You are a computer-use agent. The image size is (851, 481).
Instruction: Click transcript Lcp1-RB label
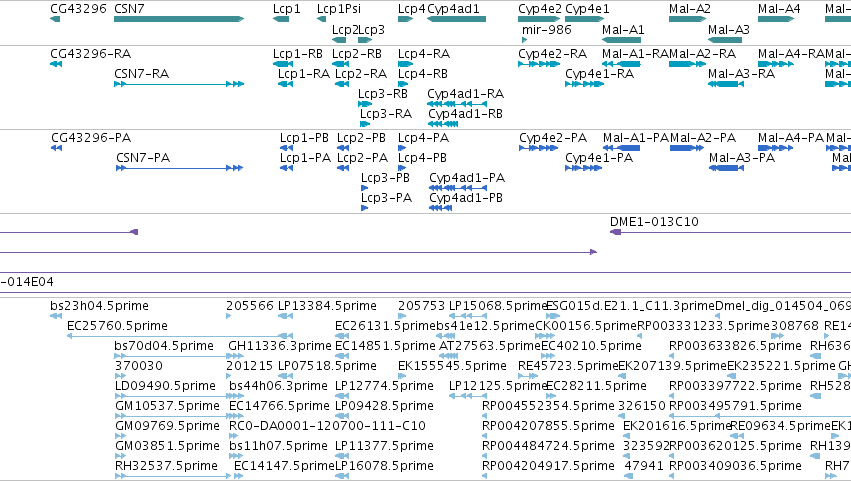[x=298, y=54]
